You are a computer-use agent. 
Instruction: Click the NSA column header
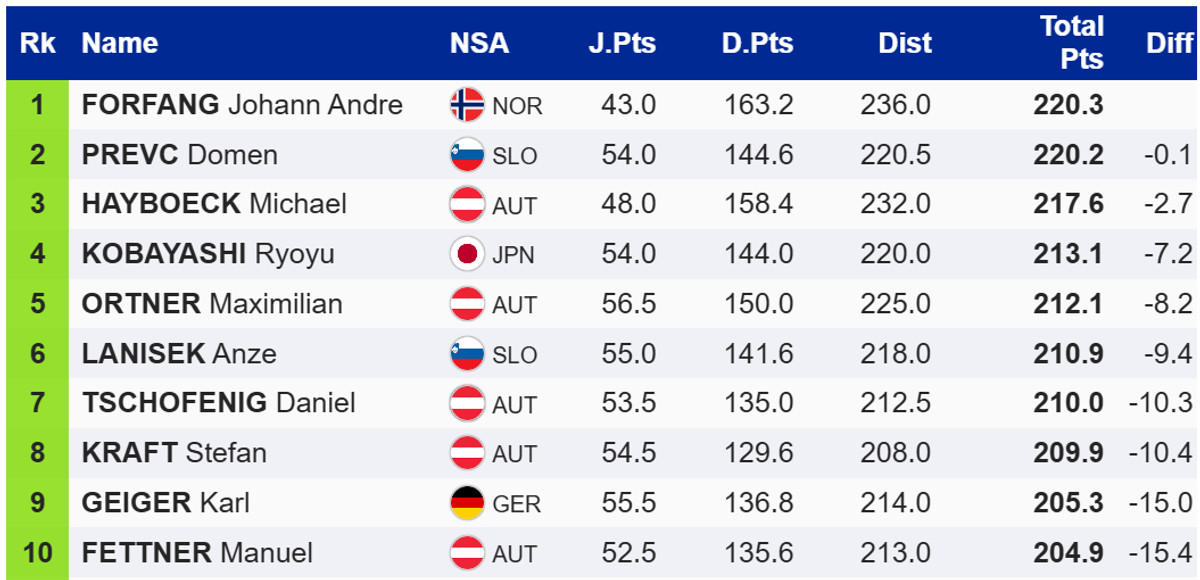479,43
